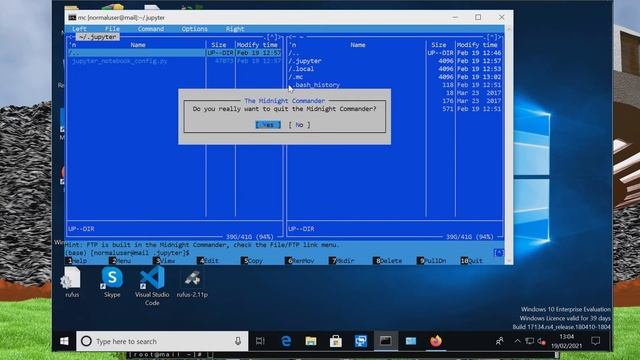This screenshot has width=640, height=360.
Task: Click the left panel history [^] button
Action: pos(273,37)
